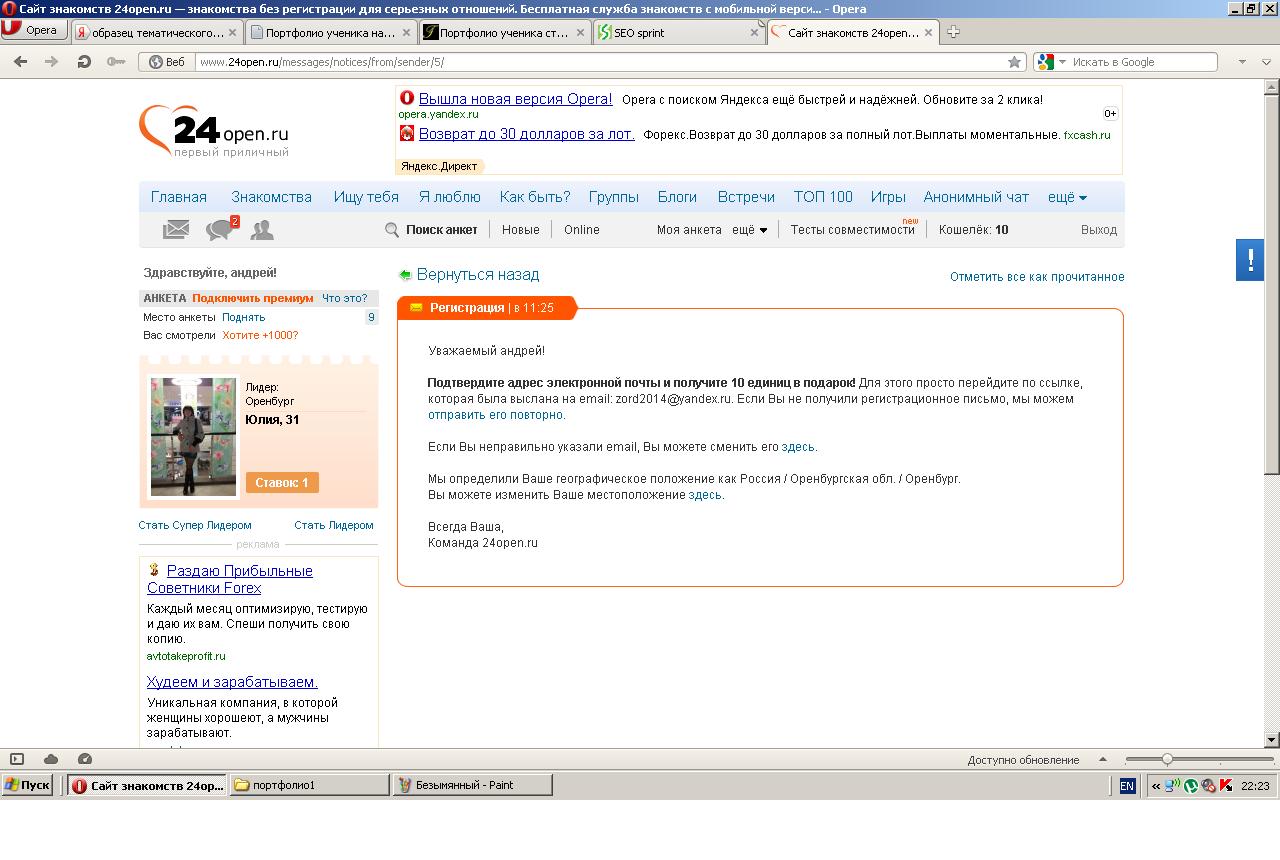Click the blue exclamation feedback tab
The image size is (1280, 860).
tap(1250, 260)
